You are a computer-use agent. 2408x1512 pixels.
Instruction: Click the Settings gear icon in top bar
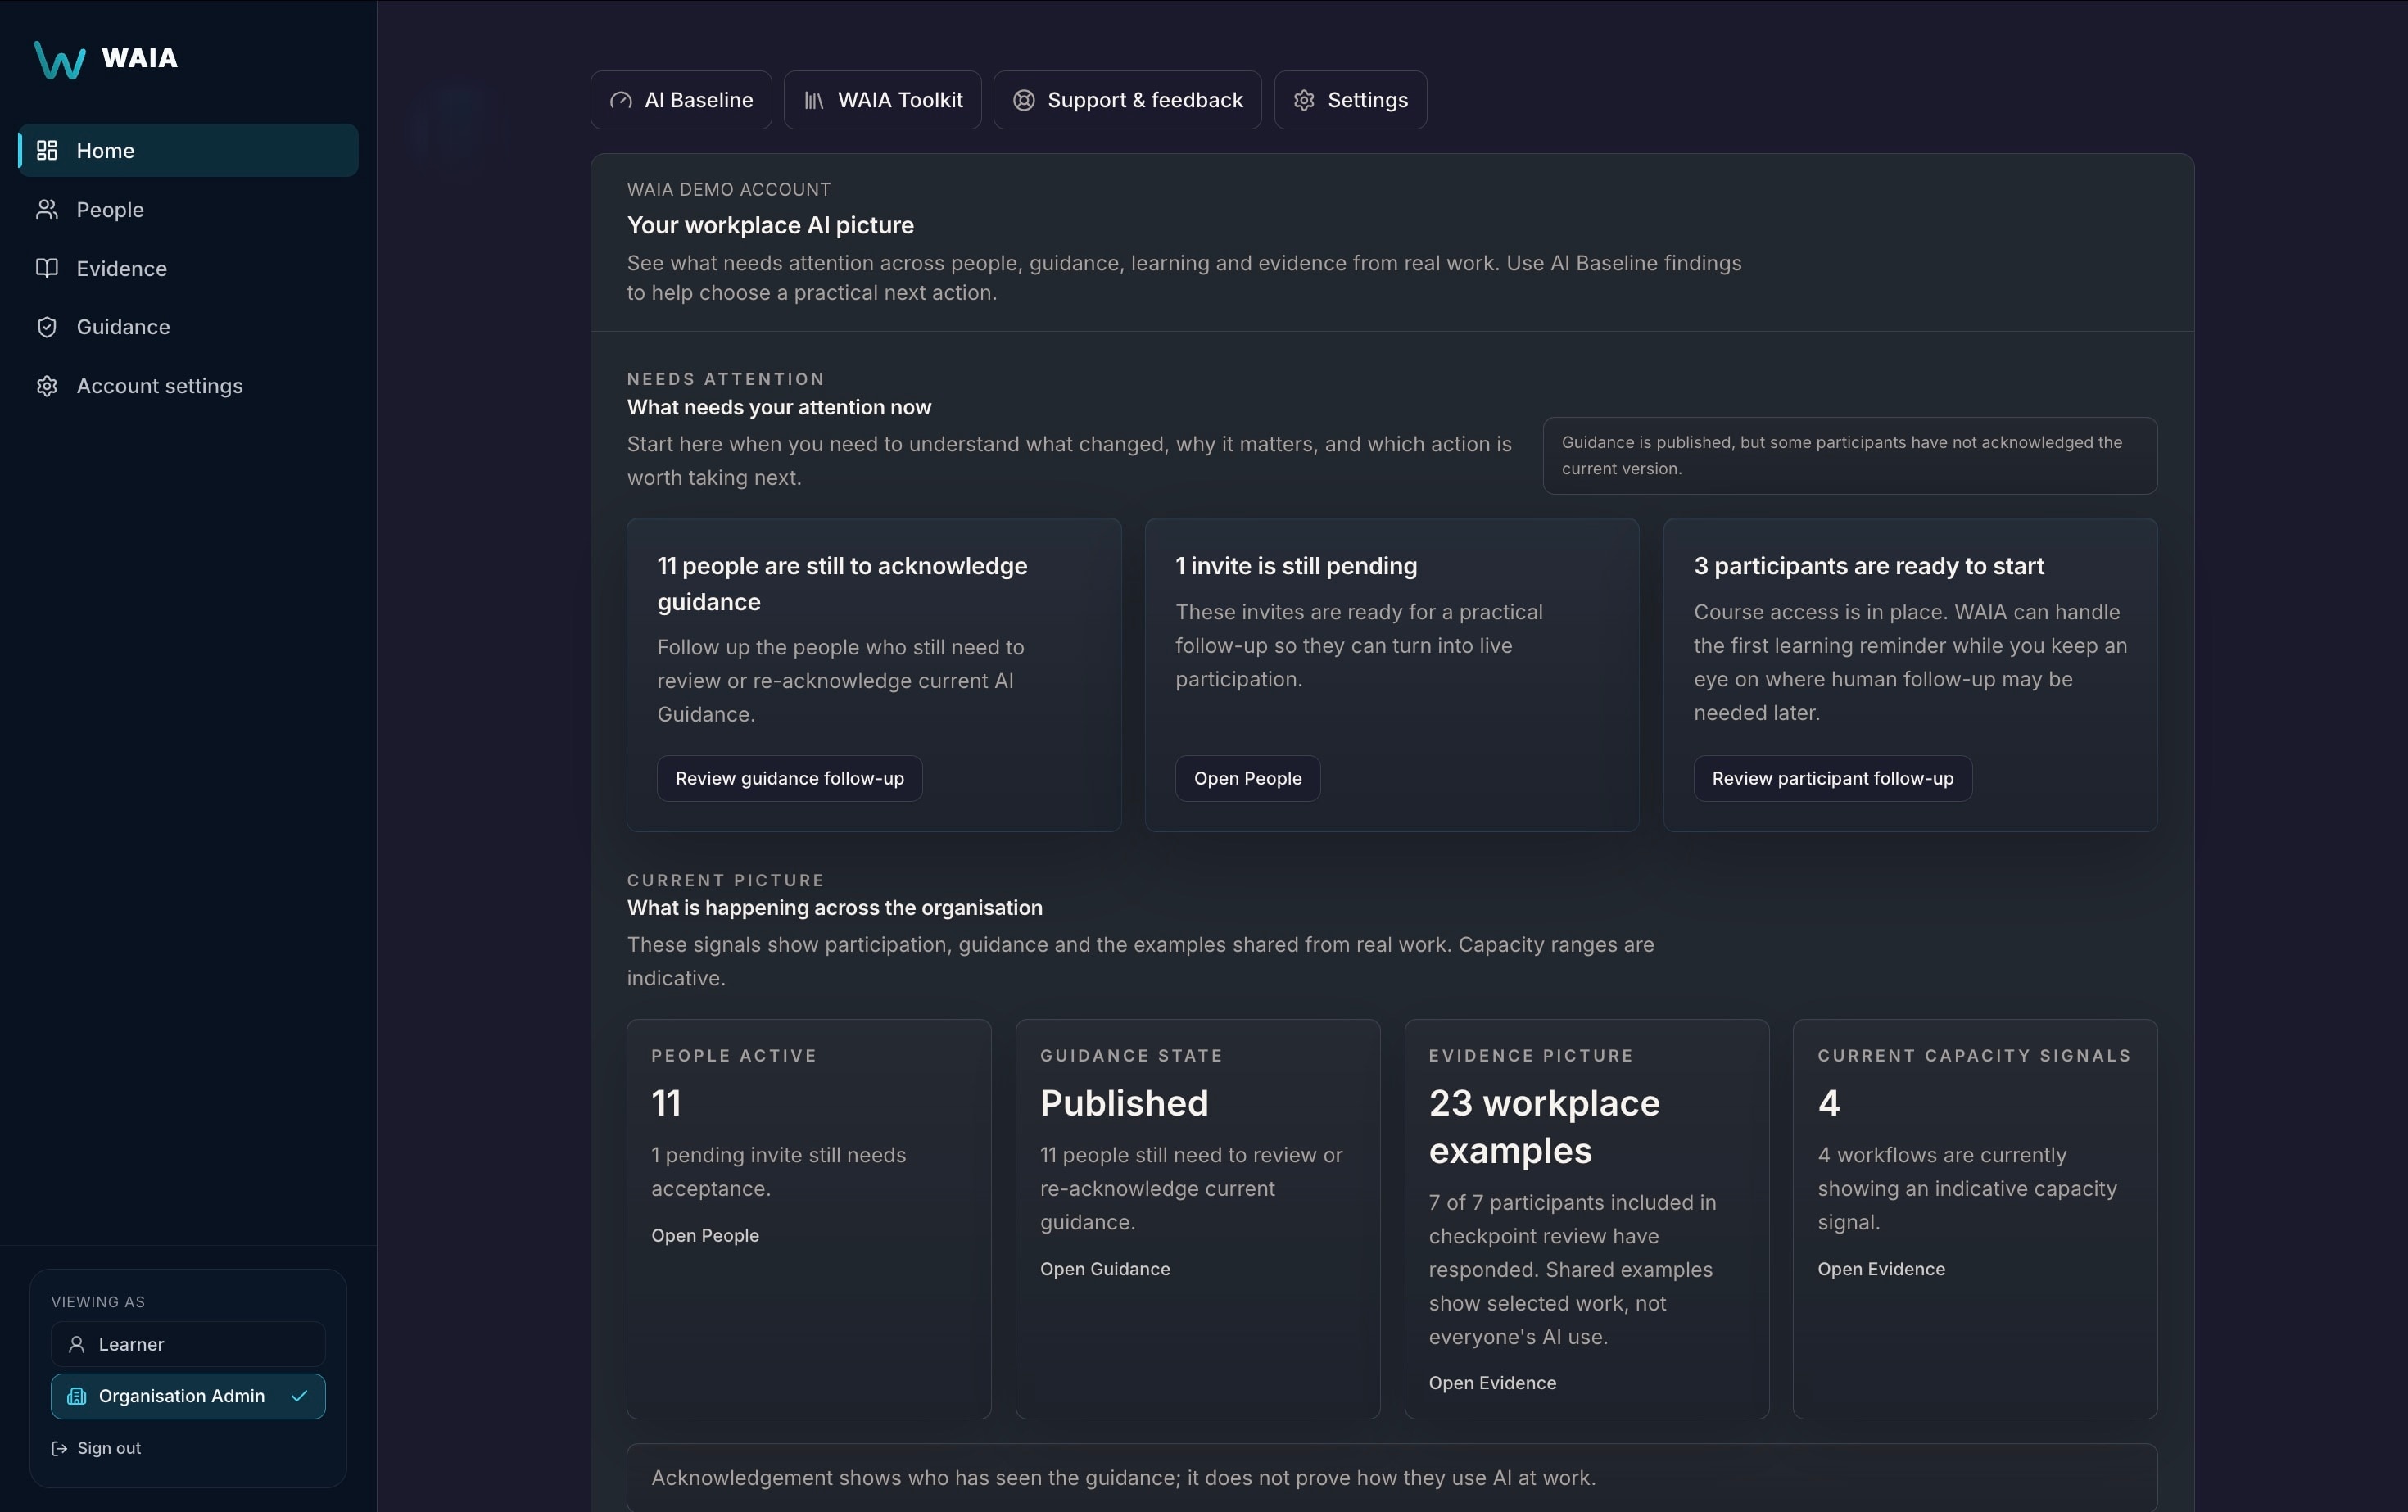pos(1304,100)
